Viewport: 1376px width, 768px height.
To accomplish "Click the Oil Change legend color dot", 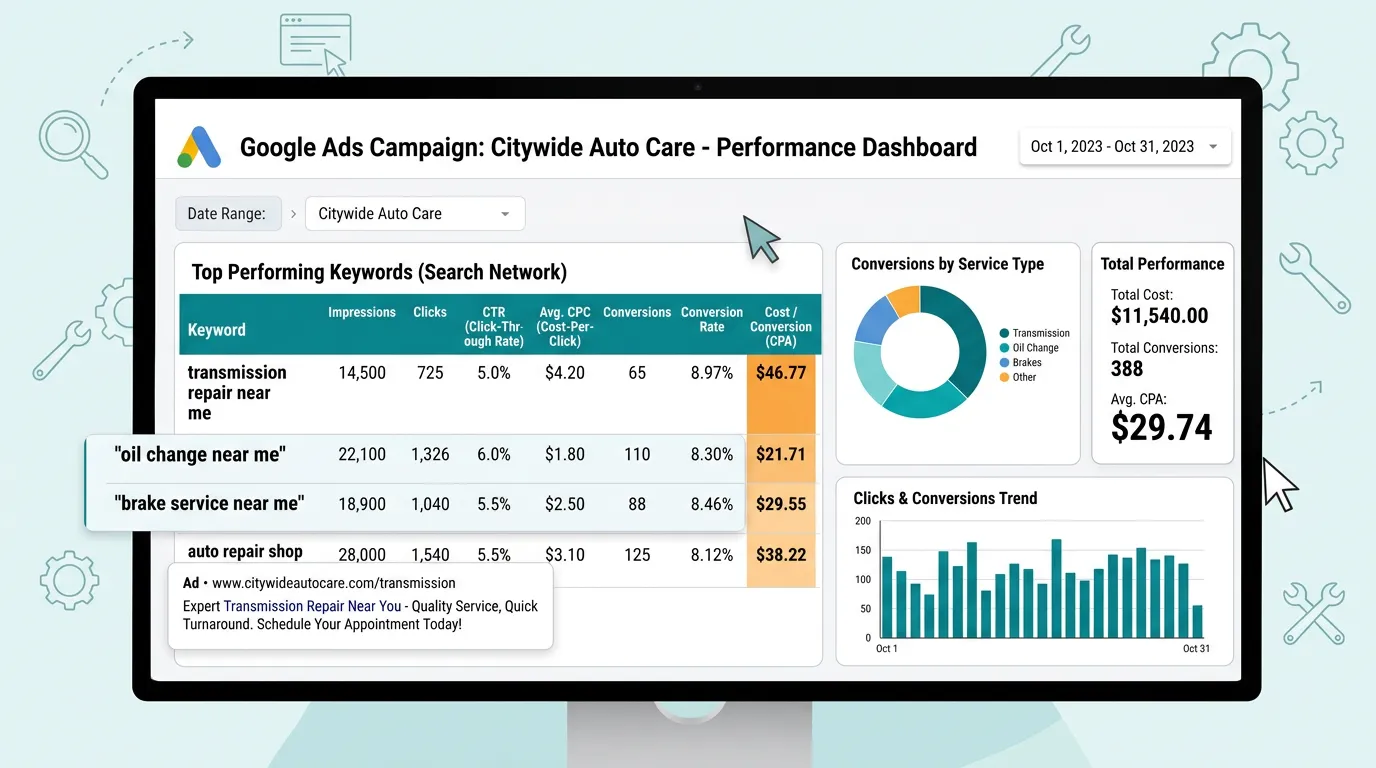I will coord(1004,348).
